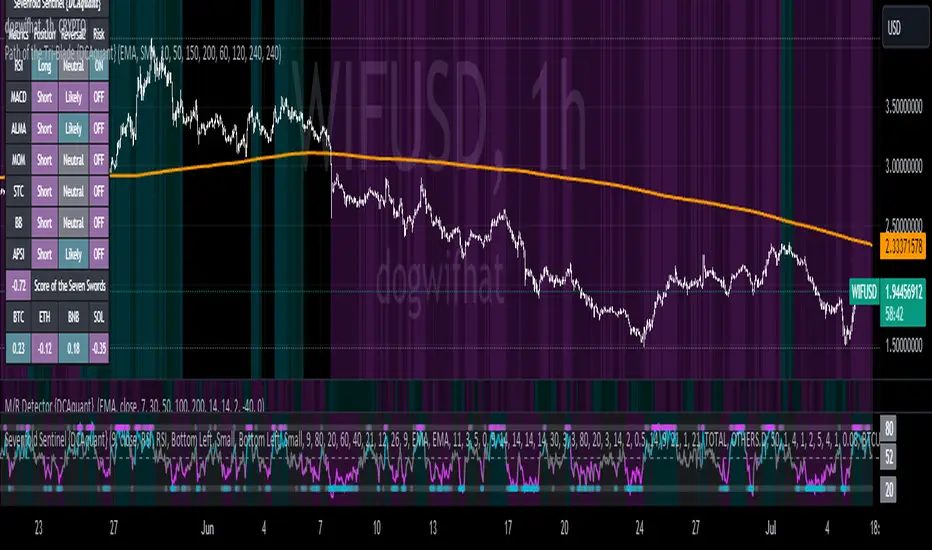Click the Short cell in ALMA row
The image size is (932, 550).
45,128
